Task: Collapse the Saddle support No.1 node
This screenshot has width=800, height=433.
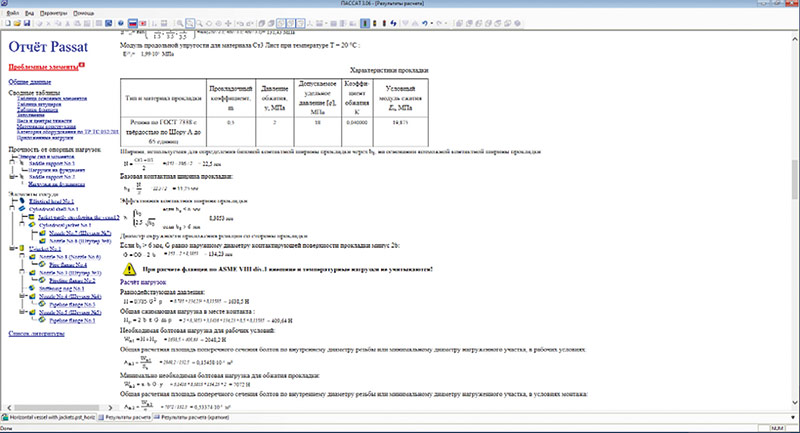Action: pos(12,162)
